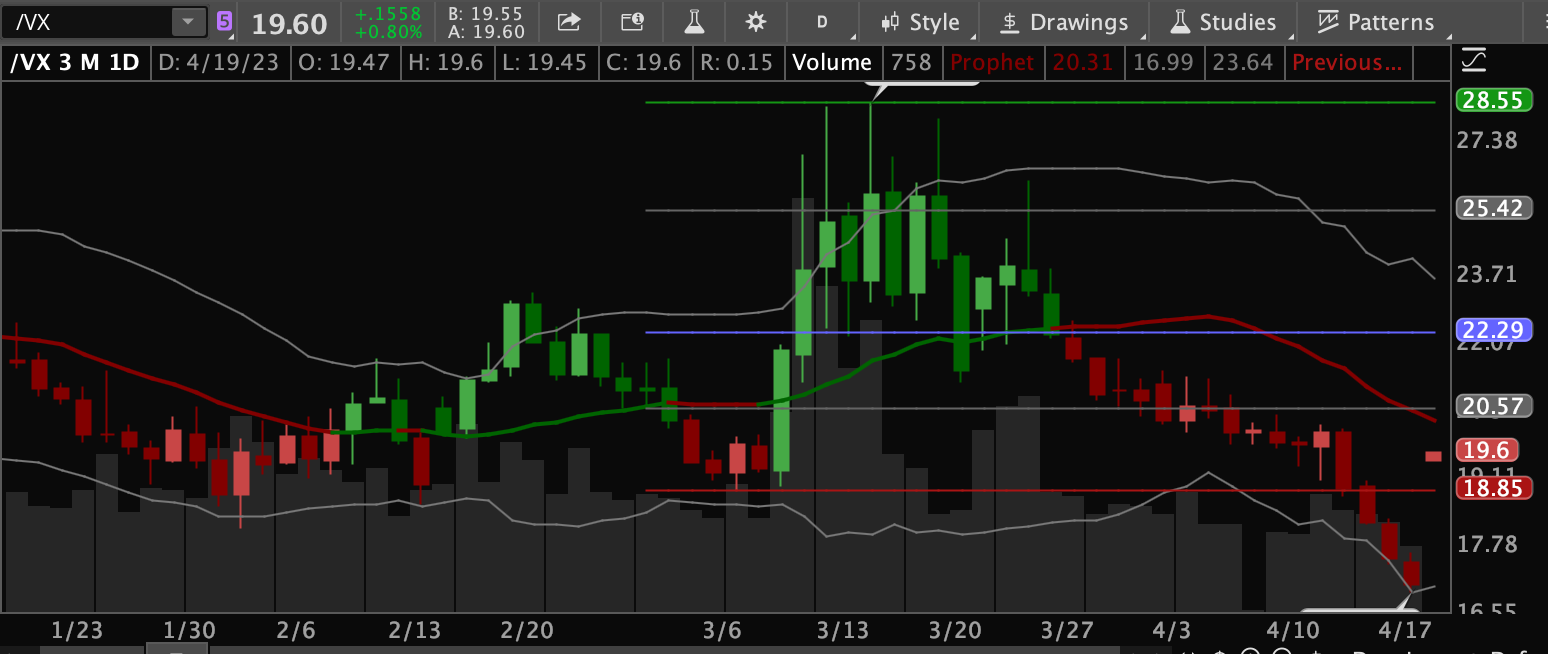Screen dimensions: 1548x654
Task: Click the Volume study label
Action: [x=832, y=63]
